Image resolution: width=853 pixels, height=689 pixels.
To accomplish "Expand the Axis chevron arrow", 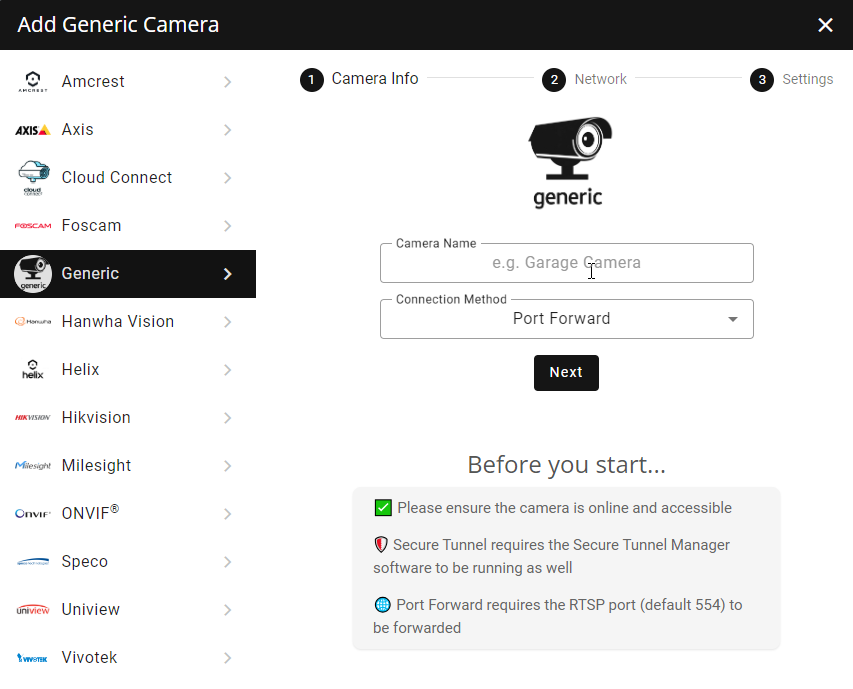I will click(228, 130).
